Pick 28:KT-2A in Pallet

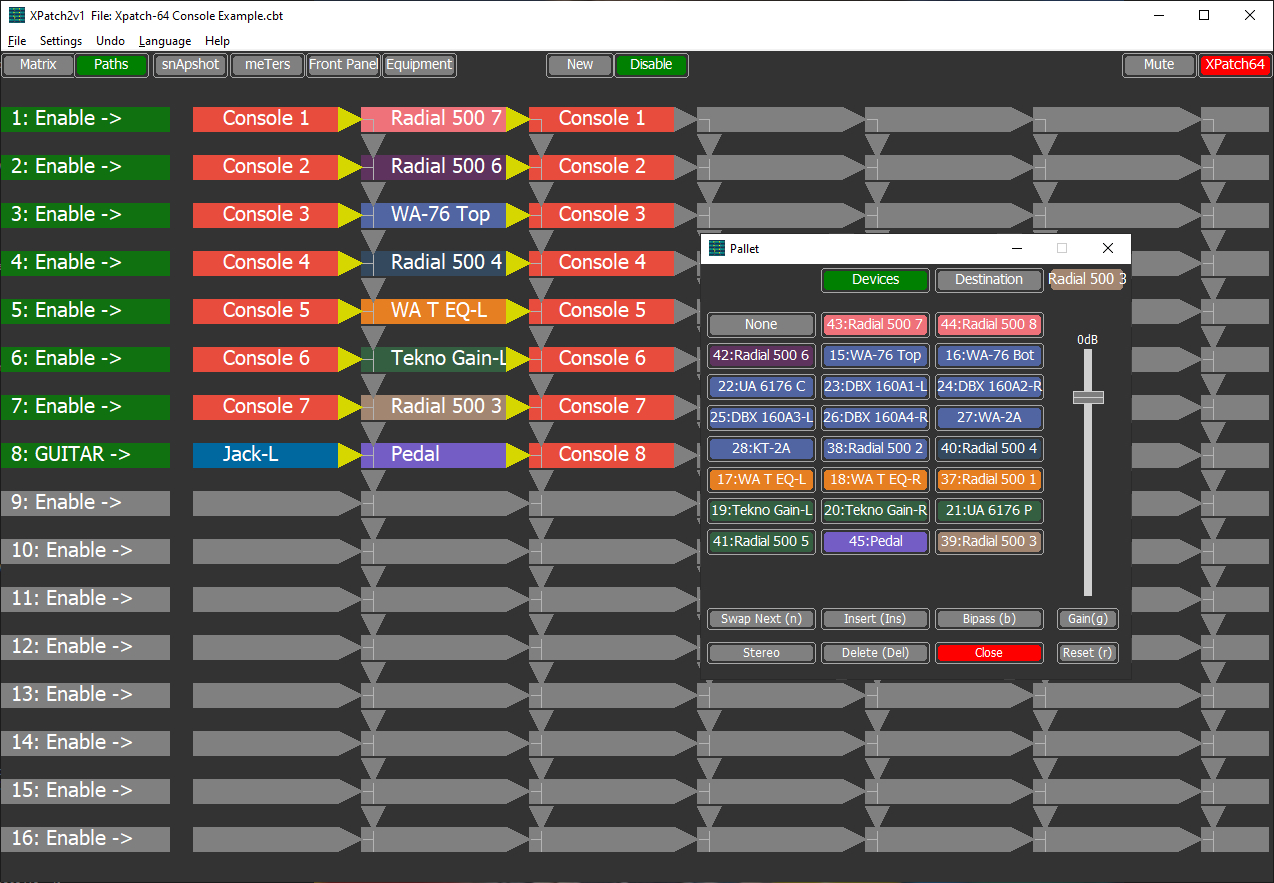point(761,449)
